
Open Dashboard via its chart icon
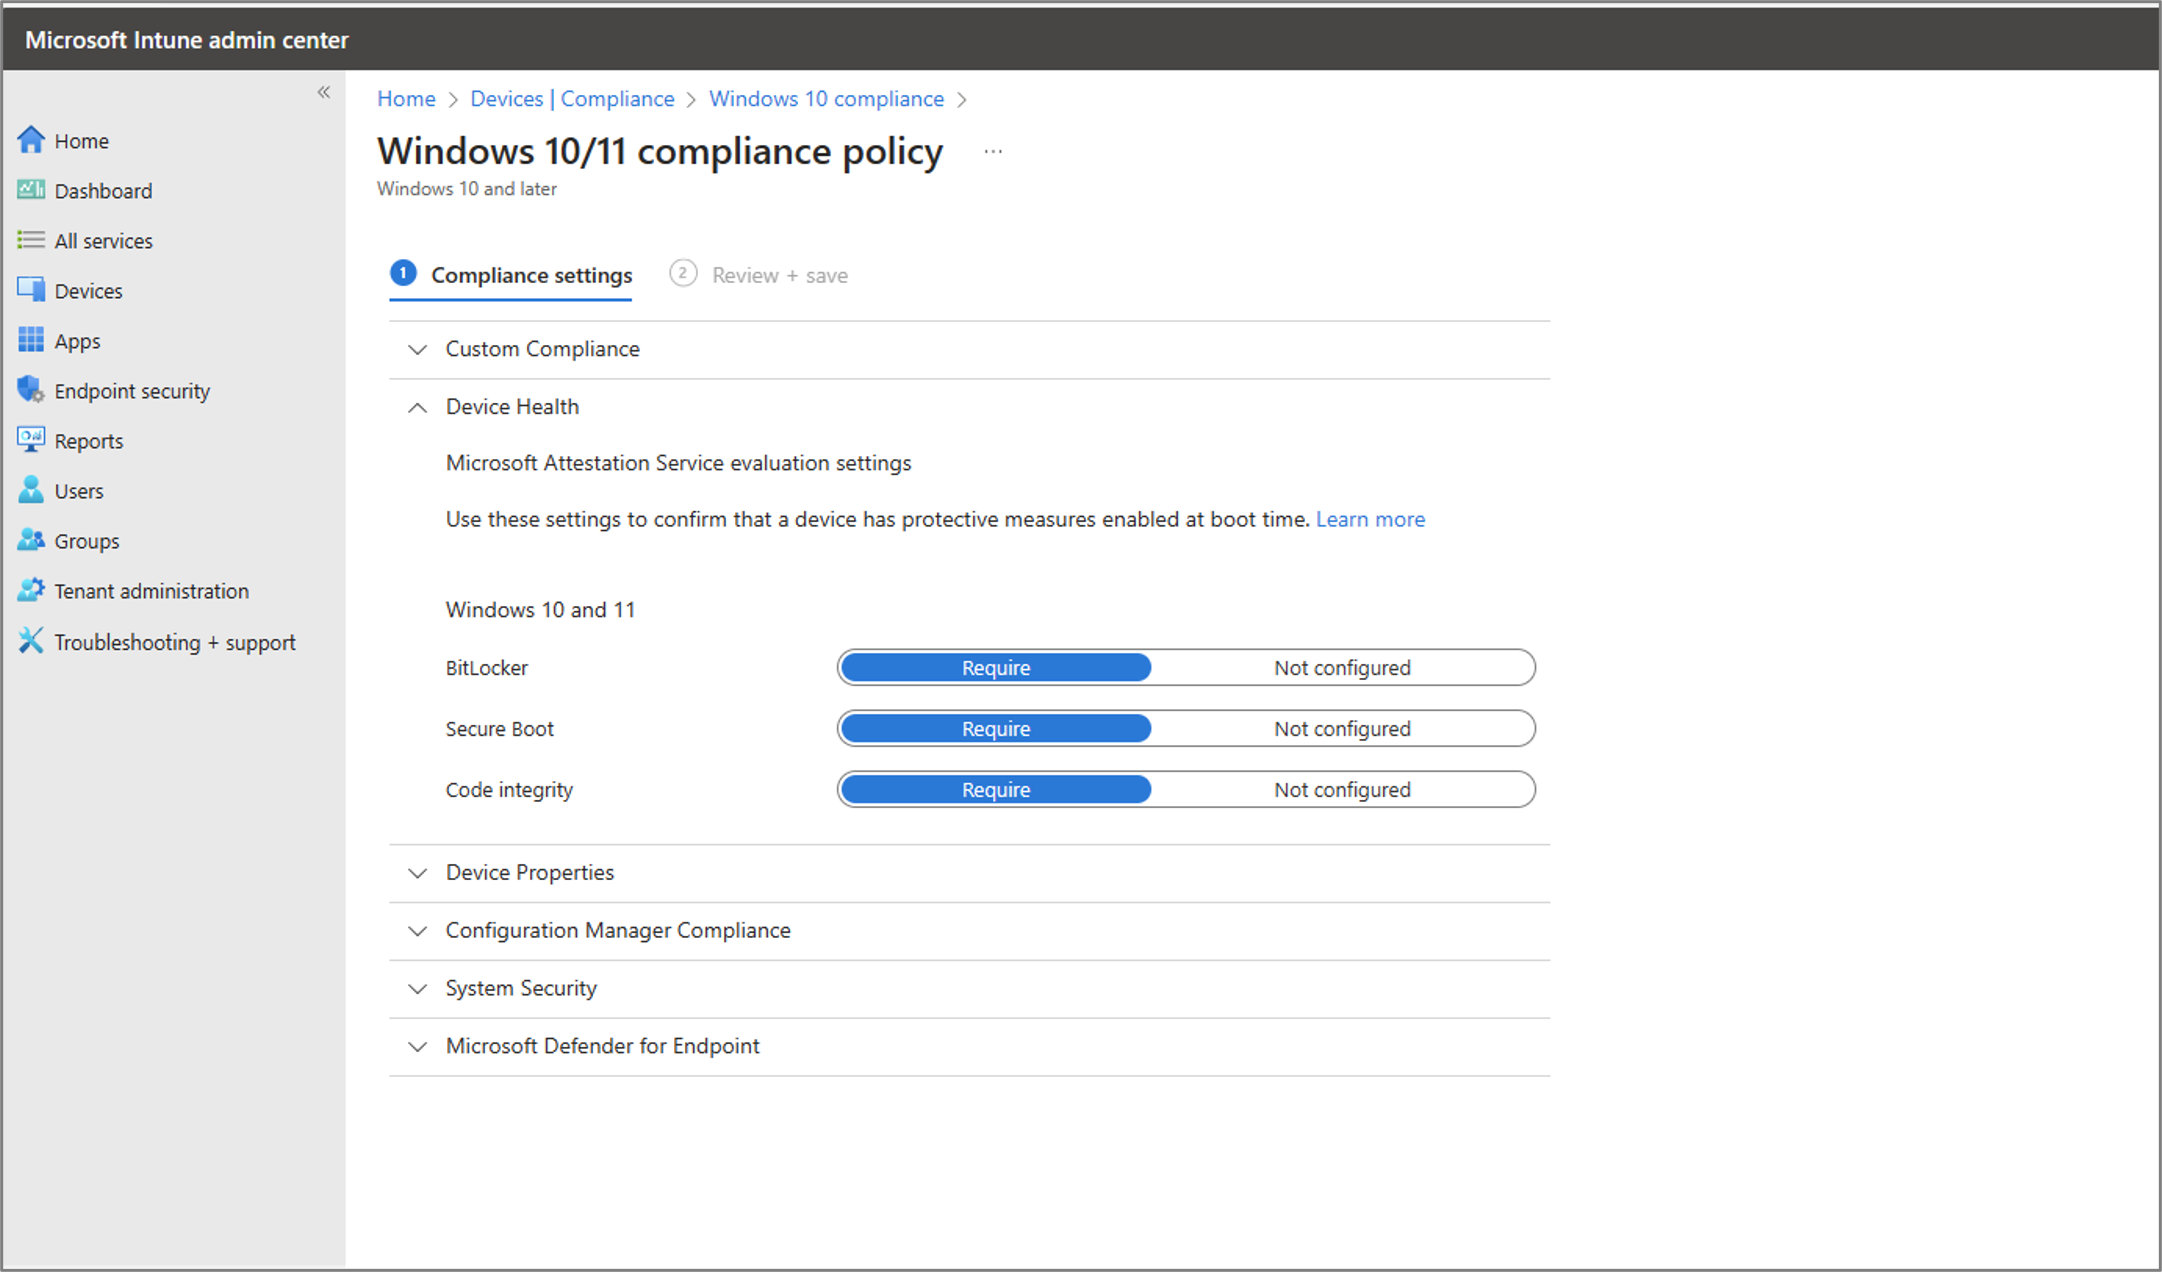pyautogui.click(x=31, y=190)
